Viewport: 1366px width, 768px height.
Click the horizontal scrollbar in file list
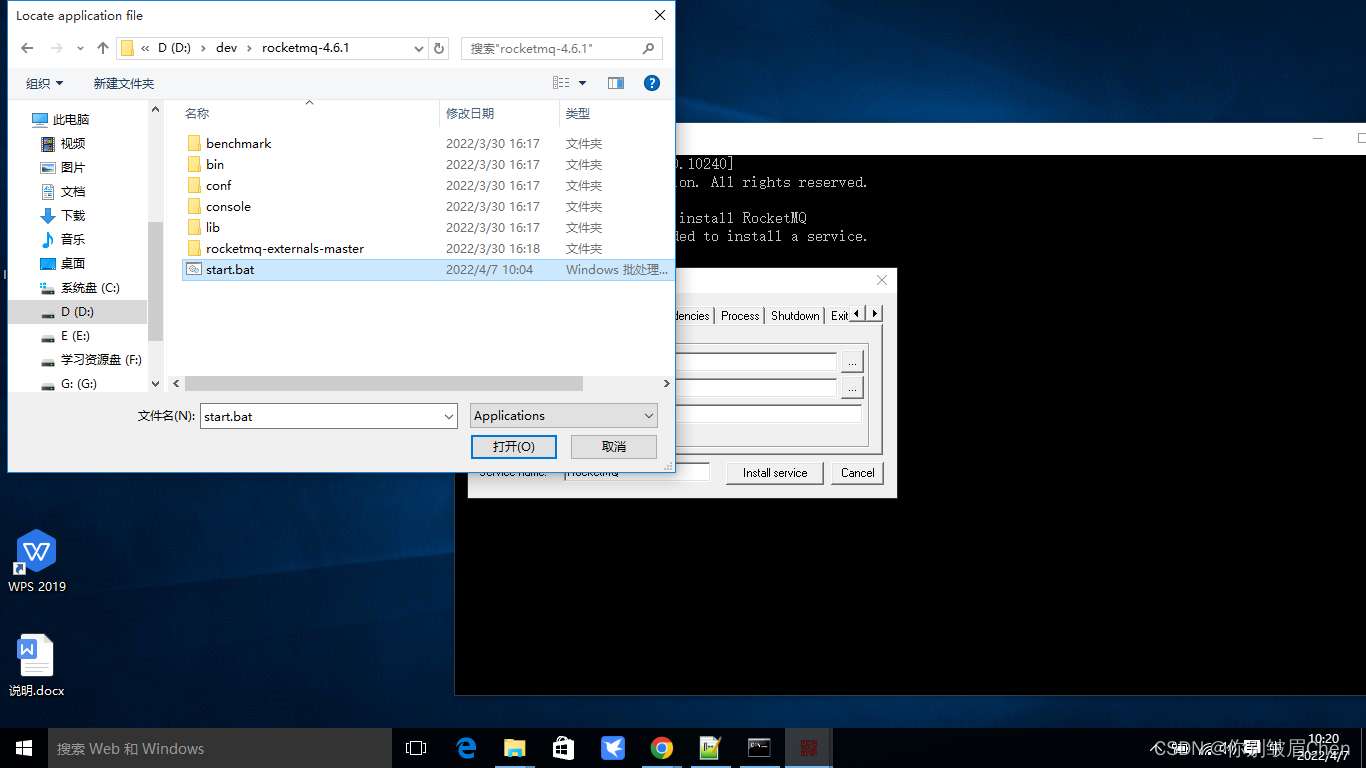point(383,384)
